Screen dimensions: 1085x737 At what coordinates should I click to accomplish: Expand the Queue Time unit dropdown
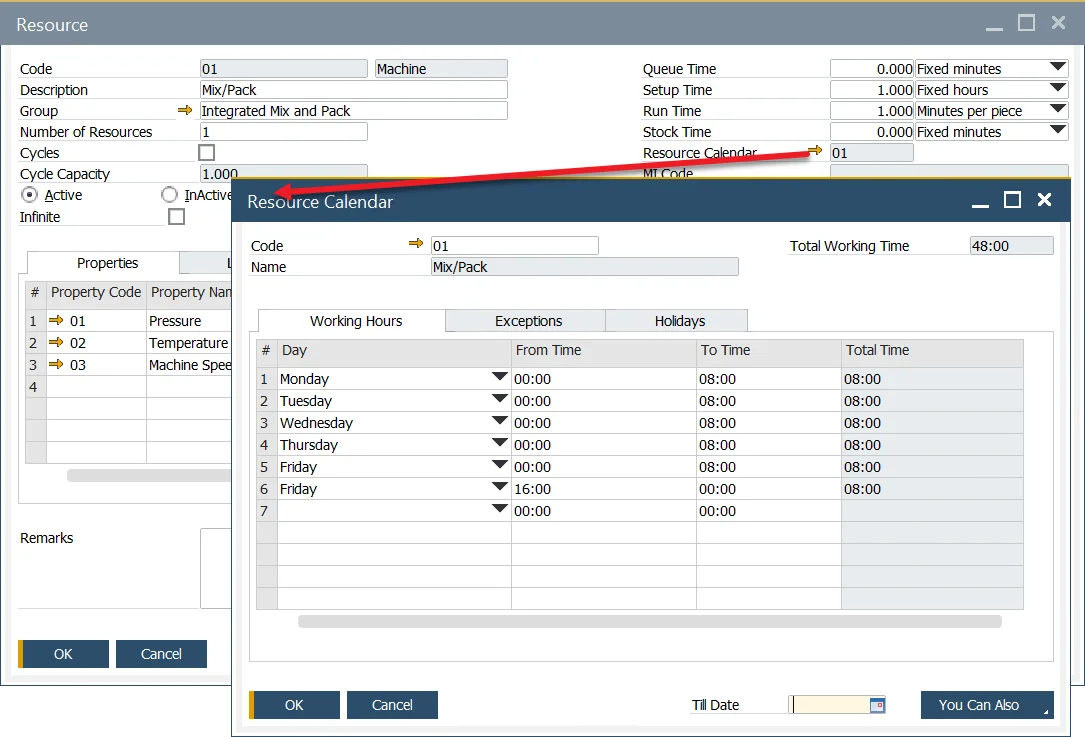(x=1058, y=68)
